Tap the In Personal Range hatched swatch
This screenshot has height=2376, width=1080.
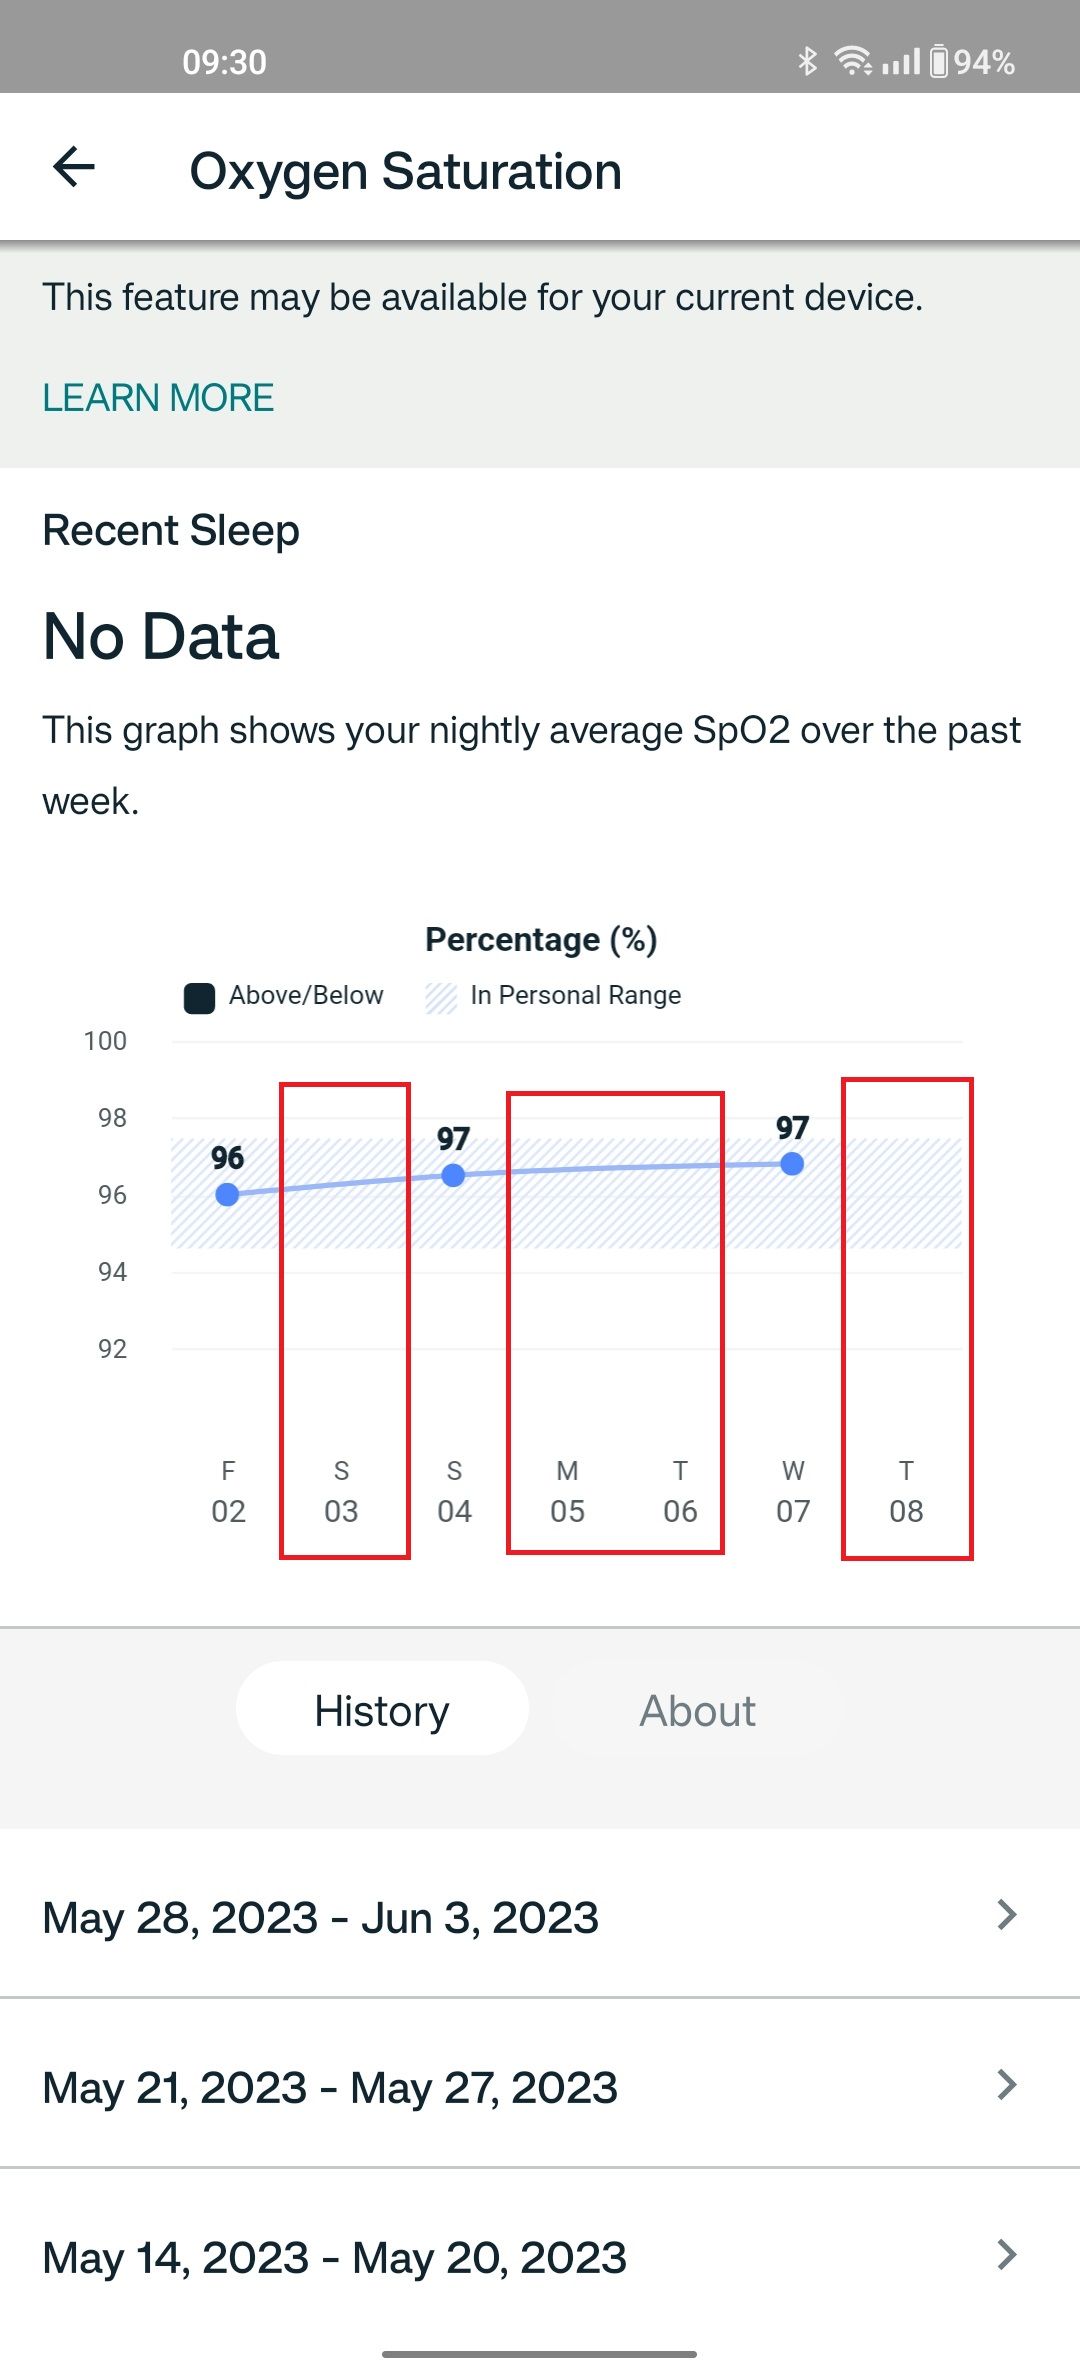[x=441, y=997]
